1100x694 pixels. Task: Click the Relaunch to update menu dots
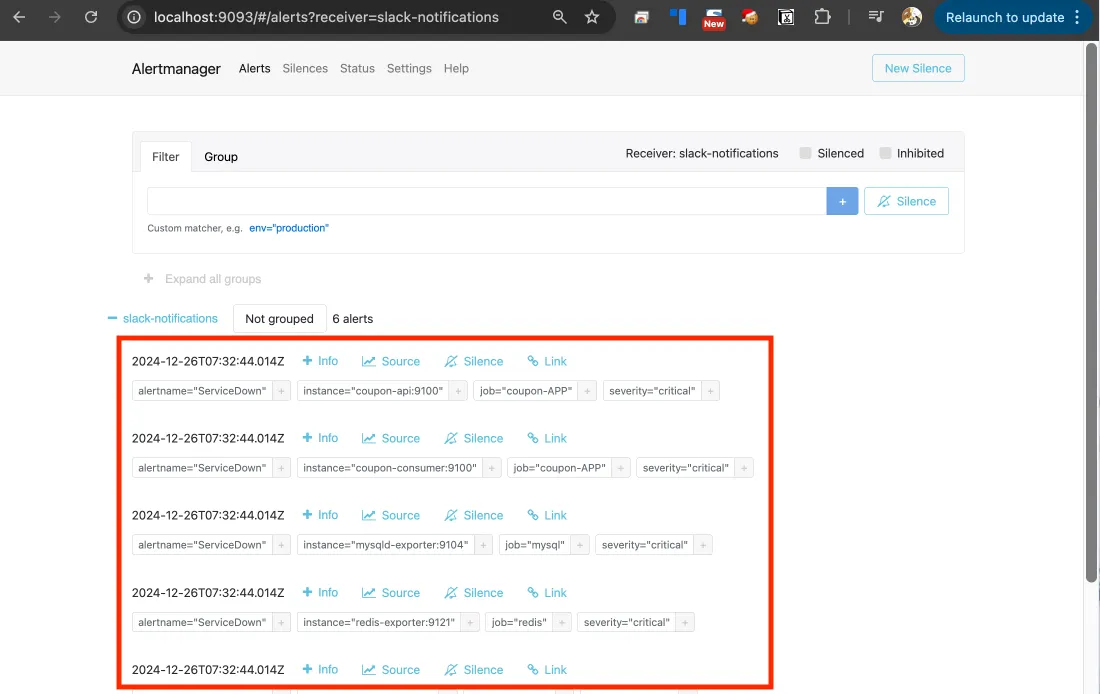coord(1078,18)
